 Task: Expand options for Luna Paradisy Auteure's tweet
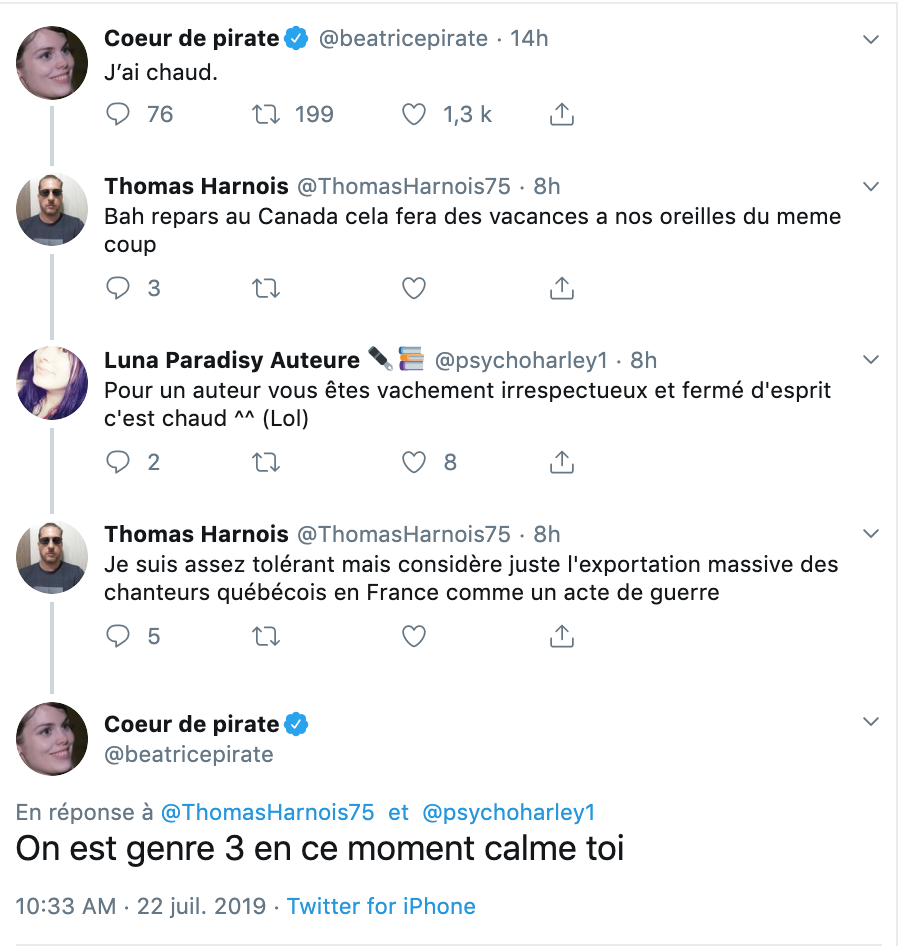coord(870,360)
